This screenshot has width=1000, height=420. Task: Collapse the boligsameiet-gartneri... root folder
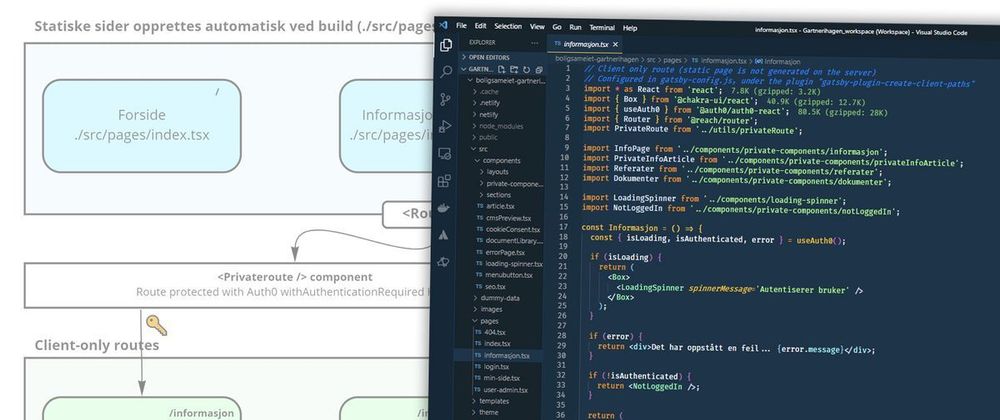pyautogui.click(x=505, y=80)
